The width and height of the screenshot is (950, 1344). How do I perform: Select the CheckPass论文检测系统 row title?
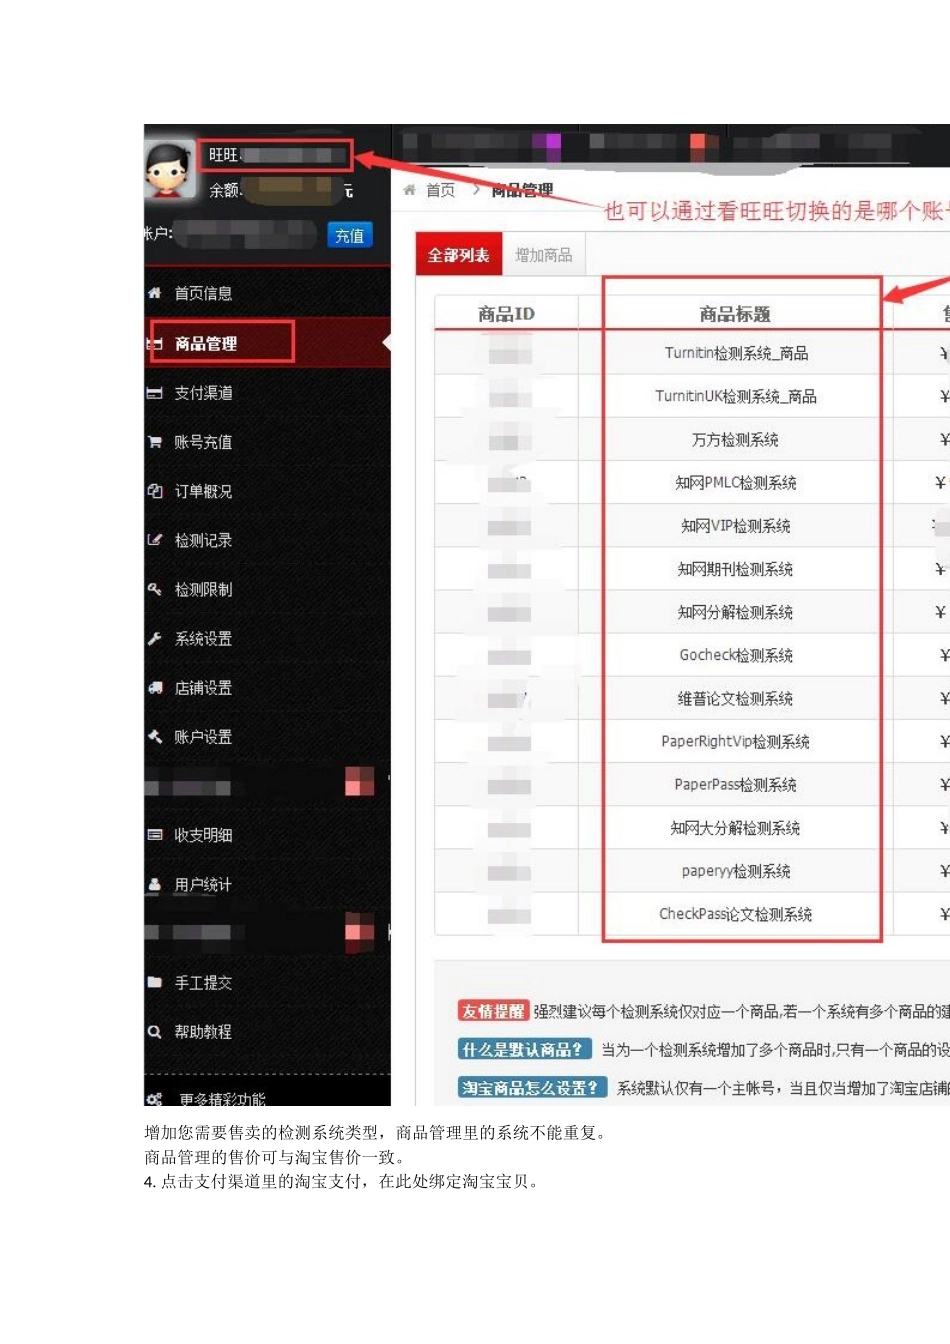click(x=735, y=914)
